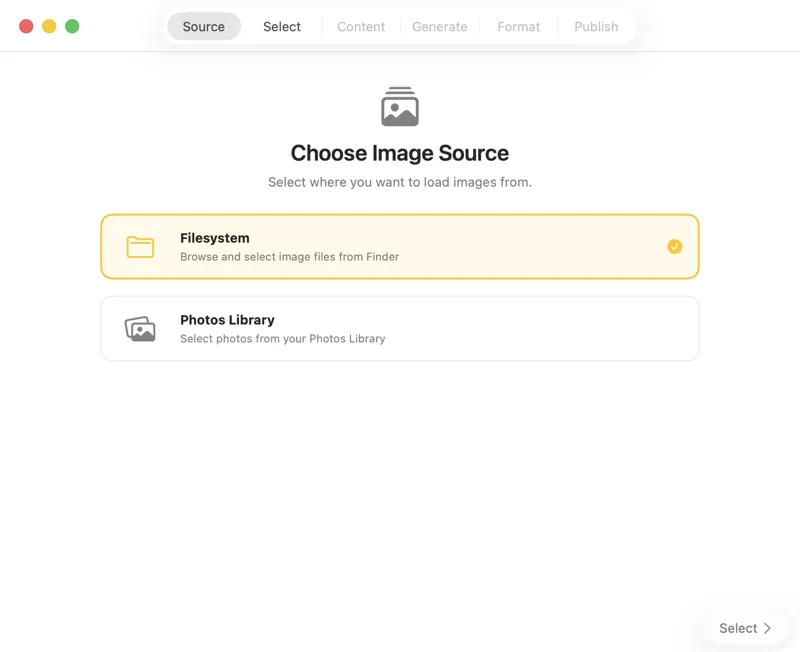Minimize the window with the yellow button
Viewport: 800px width, 652px height.
pos(49,26)
